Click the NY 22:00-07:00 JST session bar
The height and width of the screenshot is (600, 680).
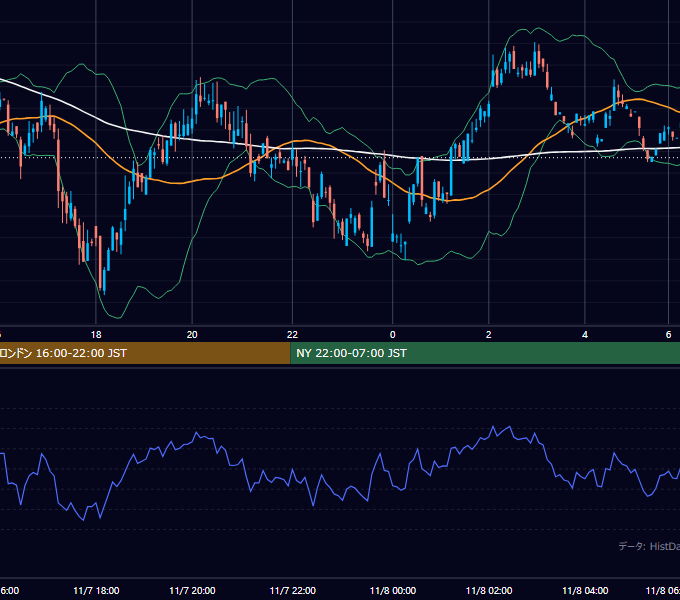(x=485, y=353)
